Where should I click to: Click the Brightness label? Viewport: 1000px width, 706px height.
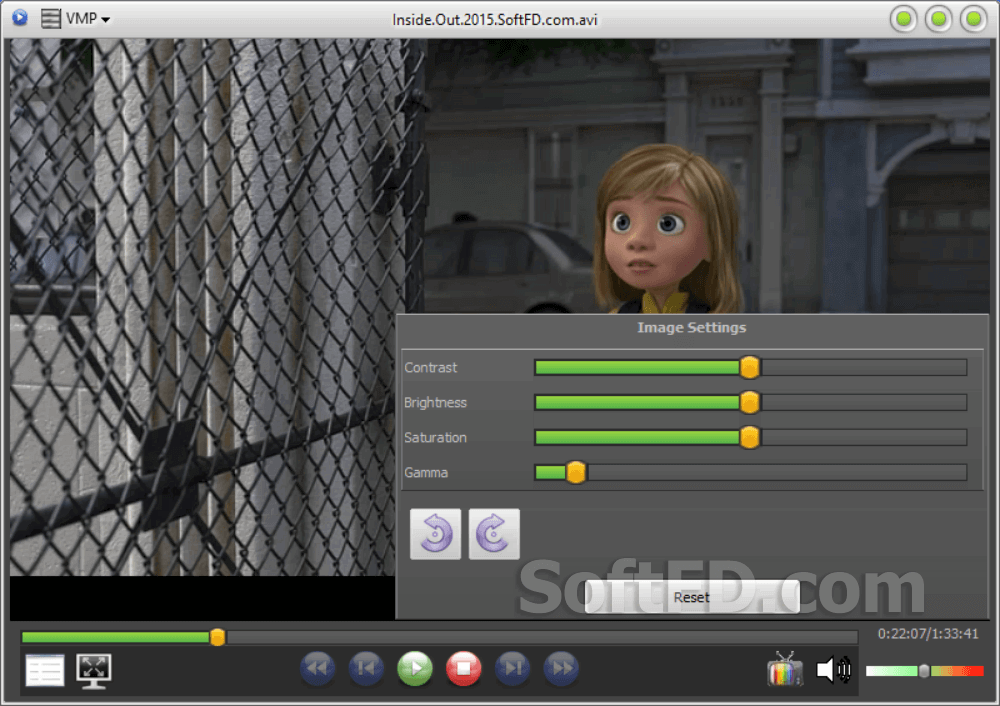pos(436,402)
